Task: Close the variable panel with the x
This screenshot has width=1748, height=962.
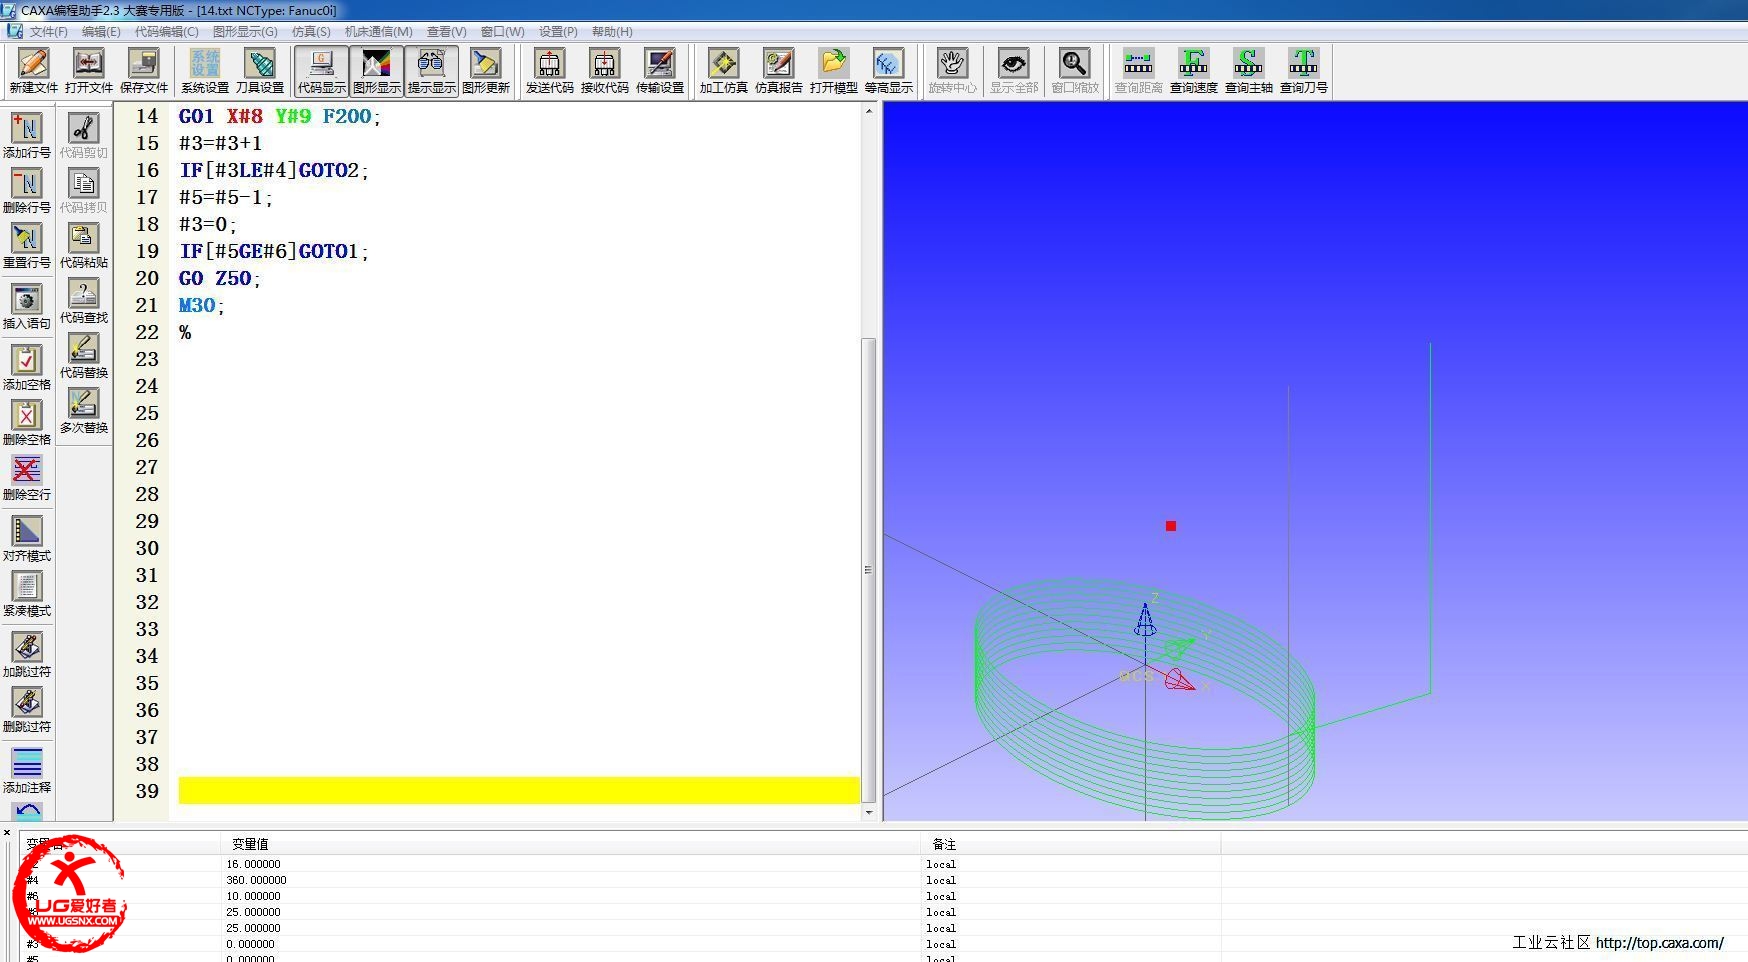Action: pos(7,832)
